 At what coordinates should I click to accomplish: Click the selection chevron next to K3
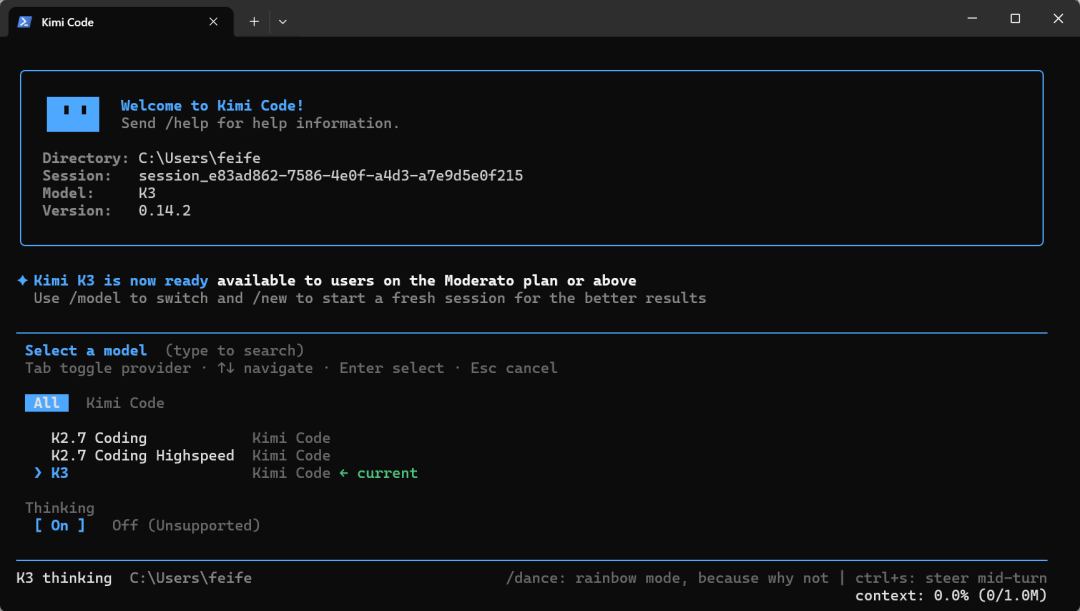(38, 473)
